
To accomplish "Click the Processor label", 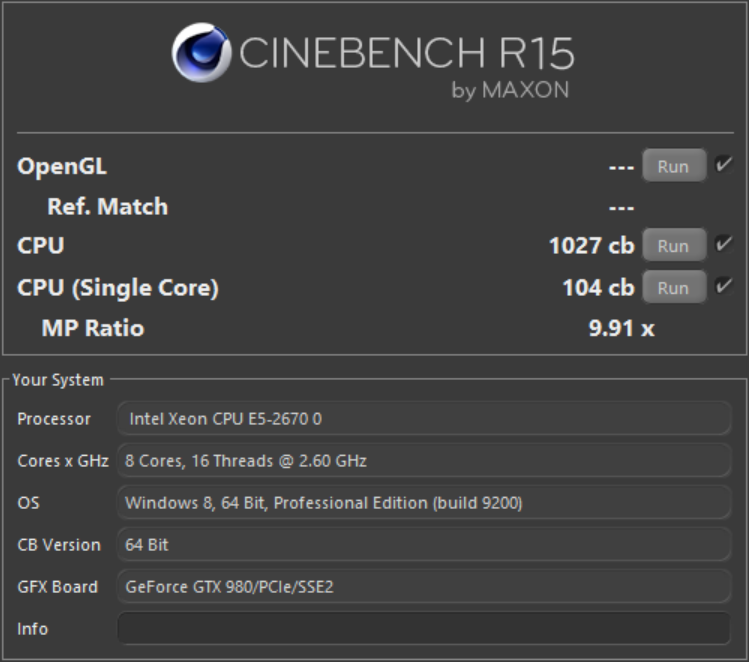I will click(54, 419).
